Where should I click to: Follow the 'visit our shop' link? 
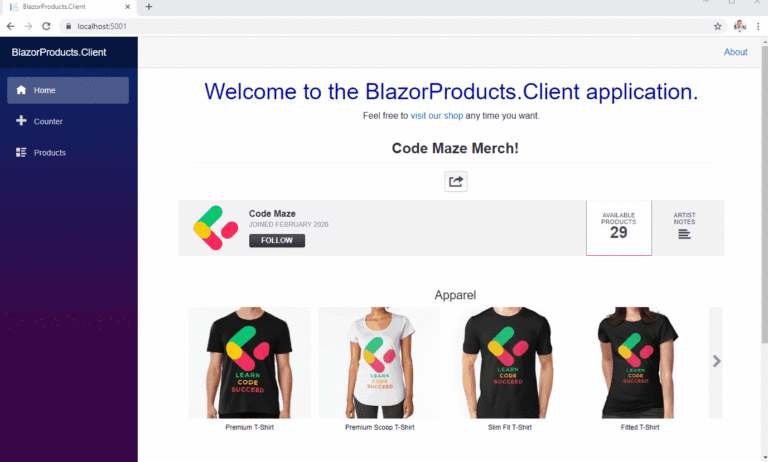click(x=436, y=116)
